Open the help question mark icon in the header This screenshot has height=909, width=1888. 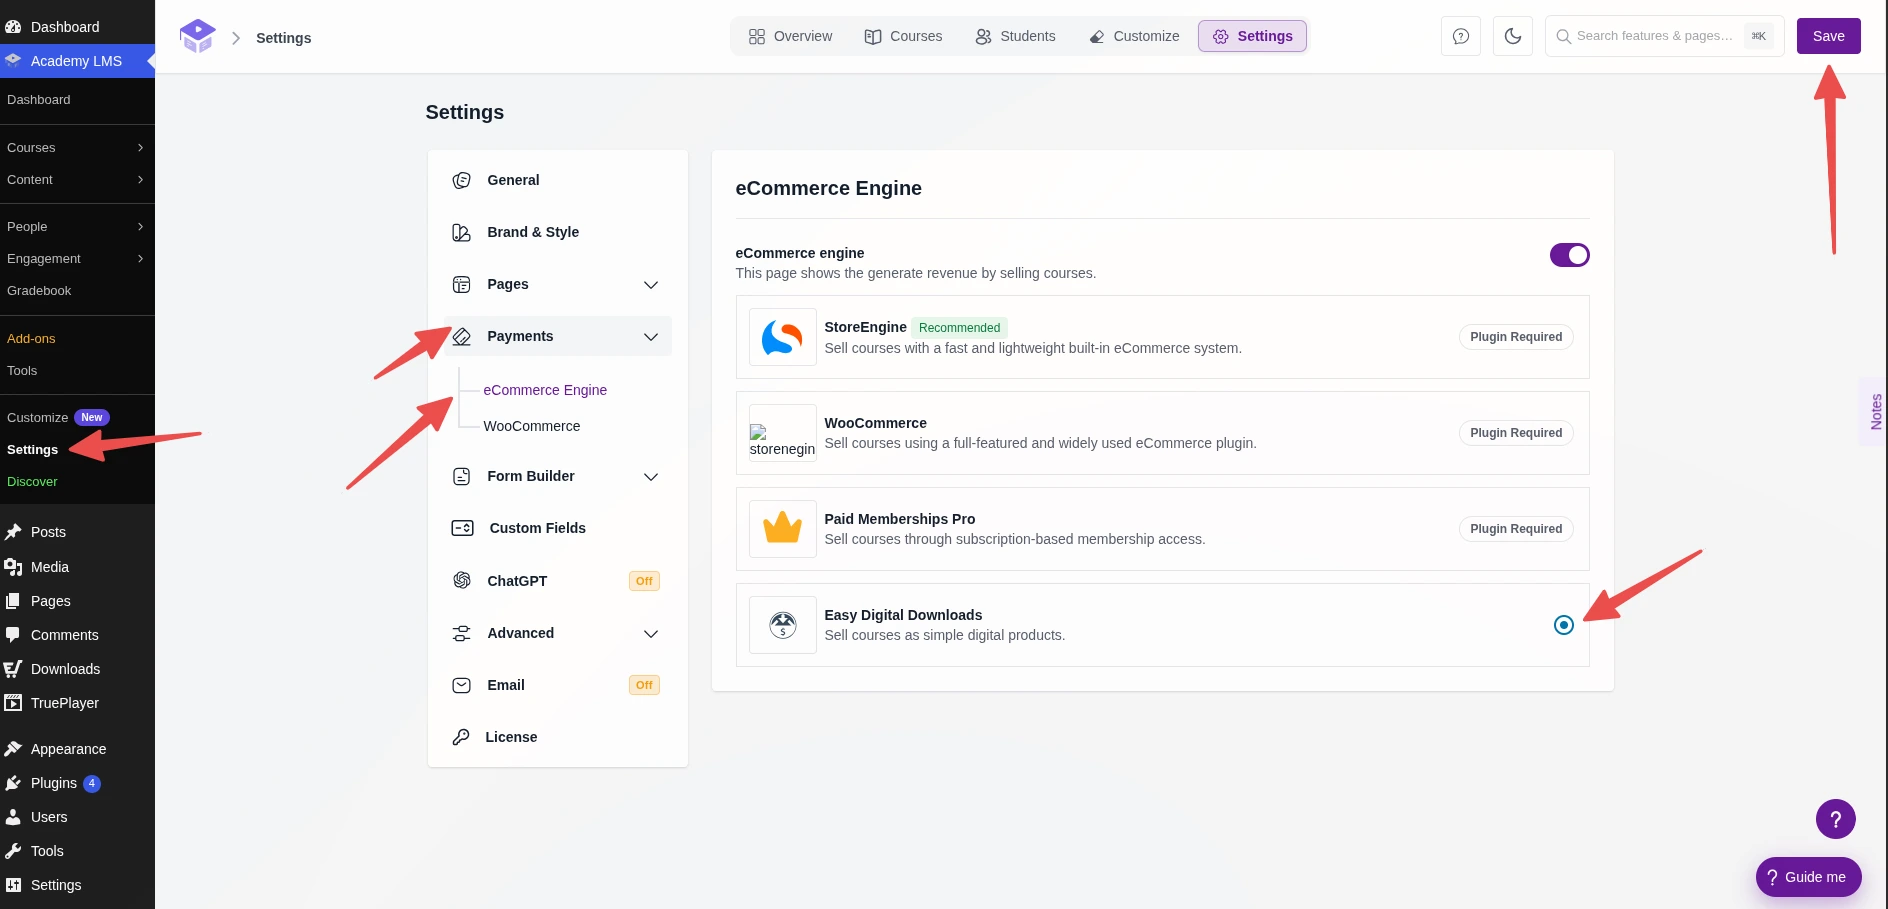point(1461,36)
